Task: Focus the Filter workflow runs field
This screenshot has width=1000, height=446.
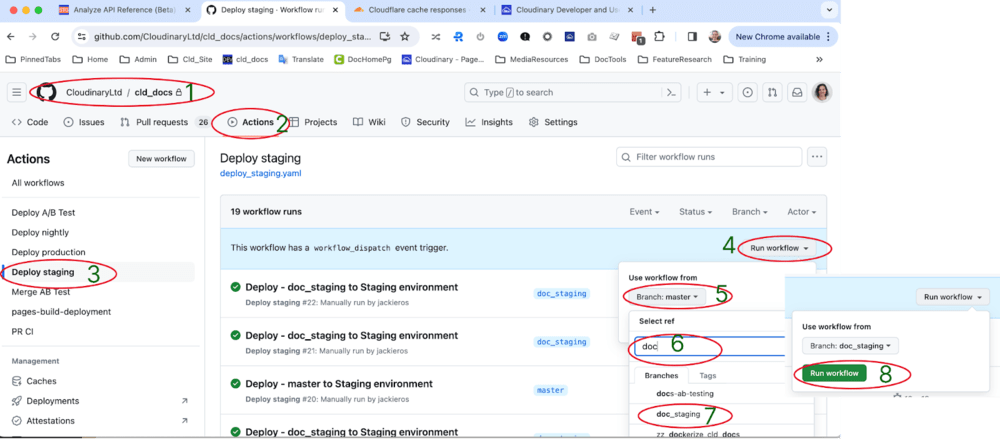Action: coord(709,157)
